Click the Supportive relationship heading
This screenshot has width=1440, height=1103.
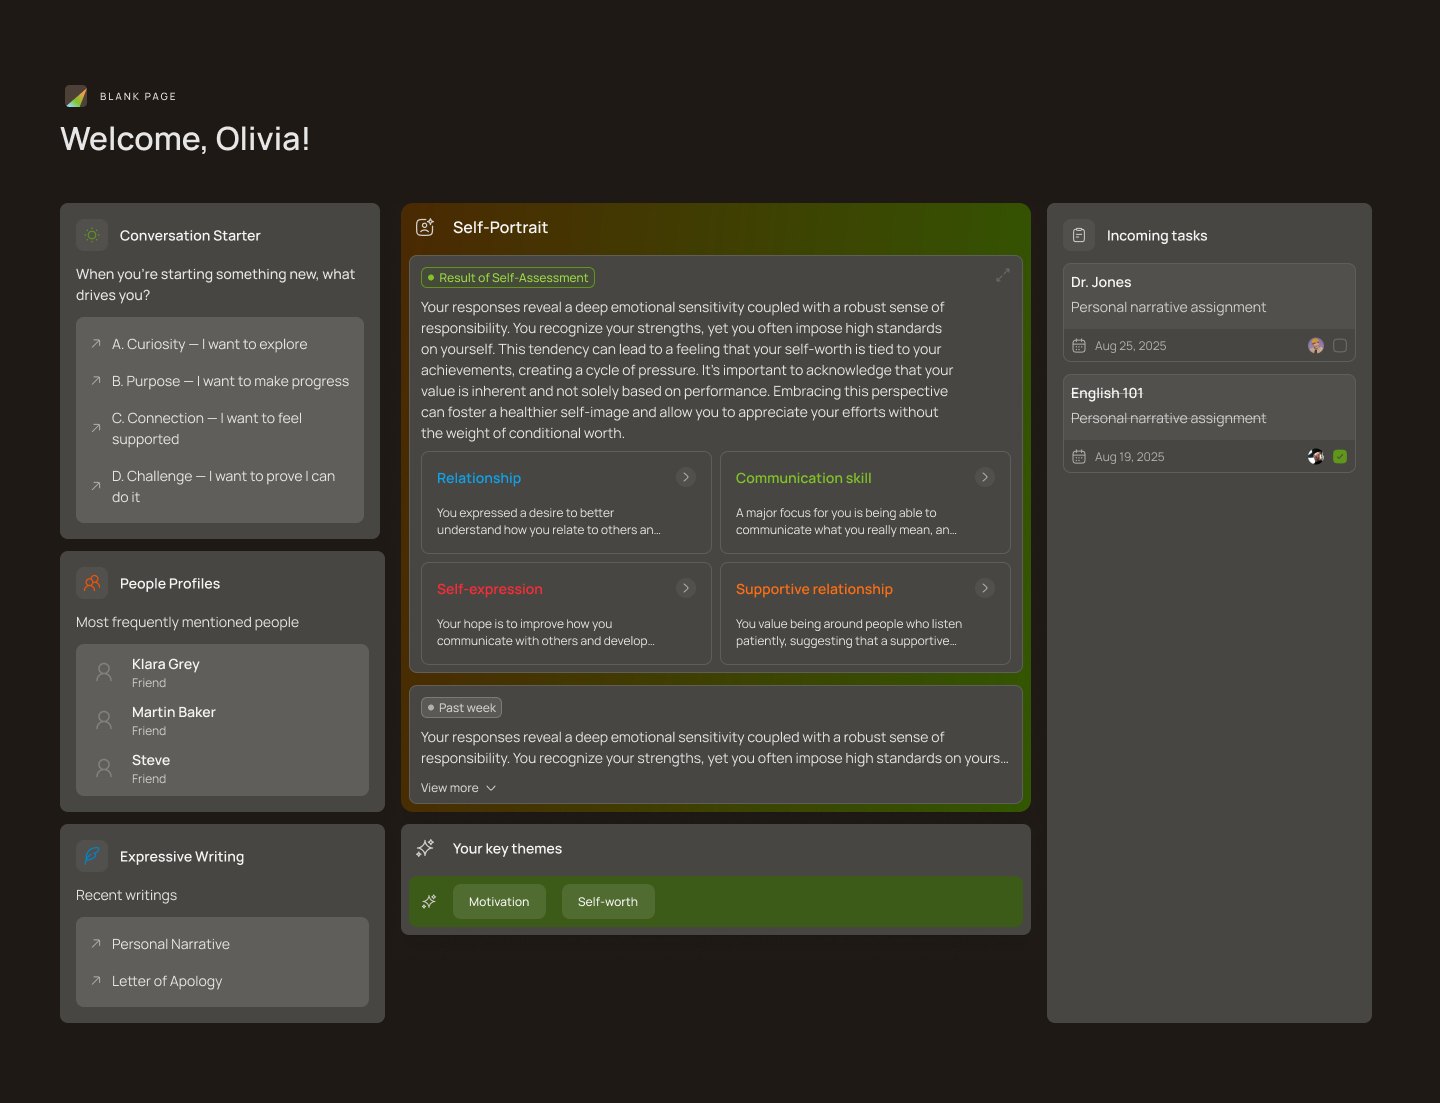point(814,589)
